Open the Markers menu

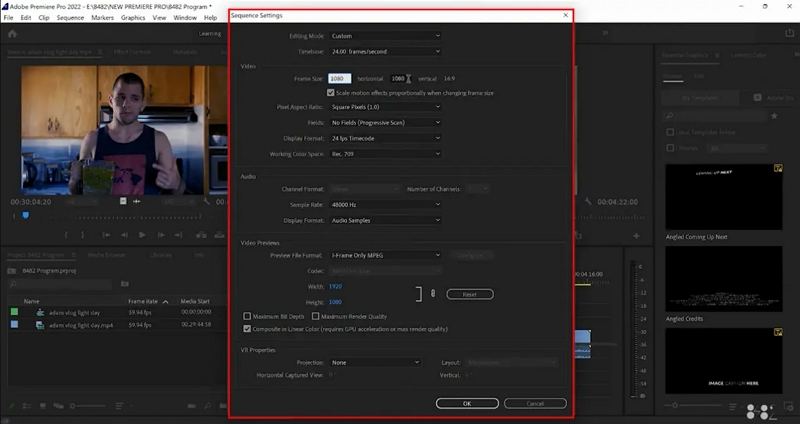click(x=103, y=18)
